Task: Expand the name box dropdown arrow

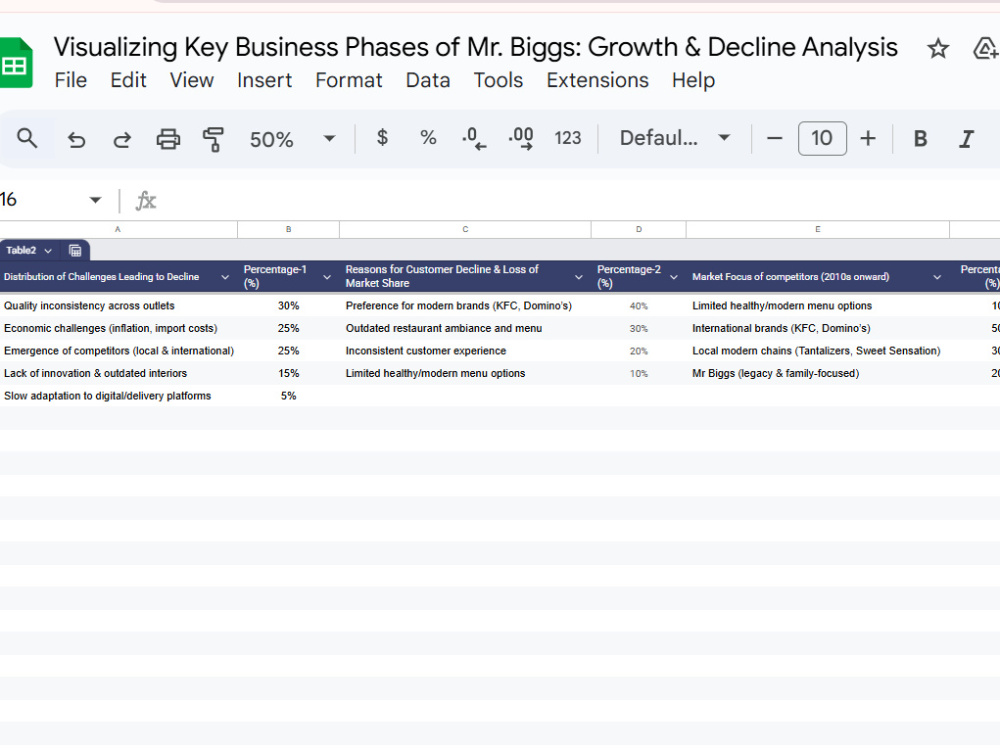Action: point(96,200)
